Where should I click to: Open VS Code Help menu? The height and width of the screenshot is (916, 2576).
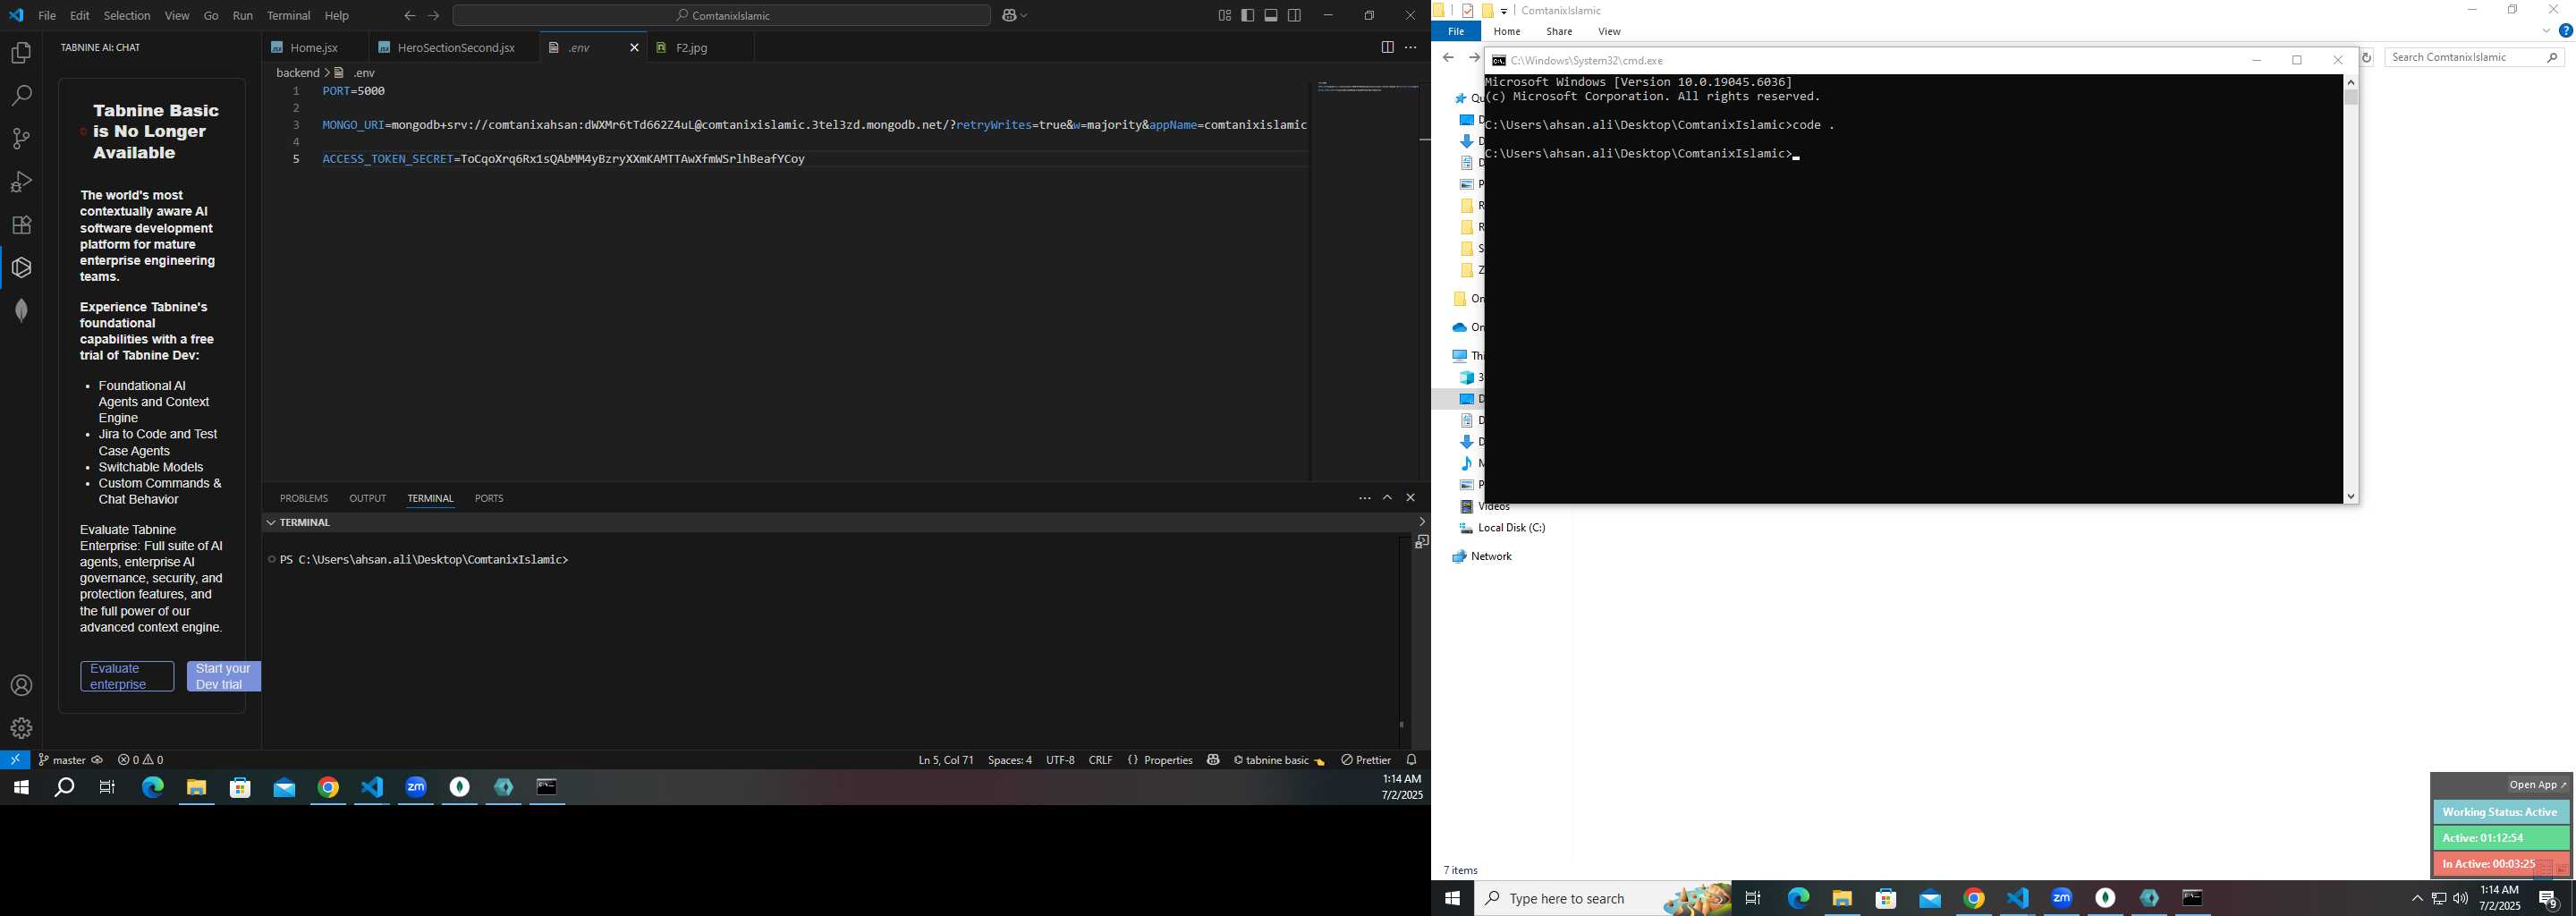[337, 16]
